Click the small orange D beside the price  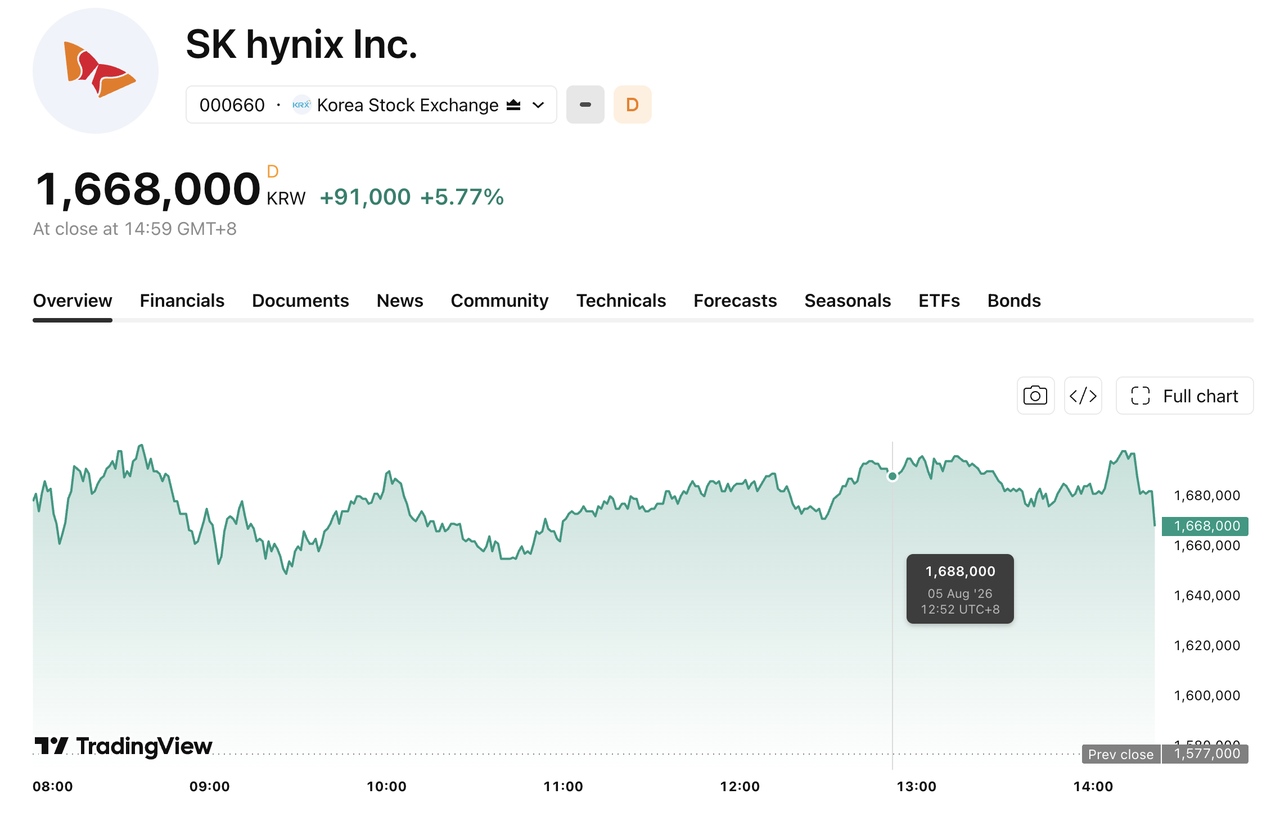click(273, 172)
